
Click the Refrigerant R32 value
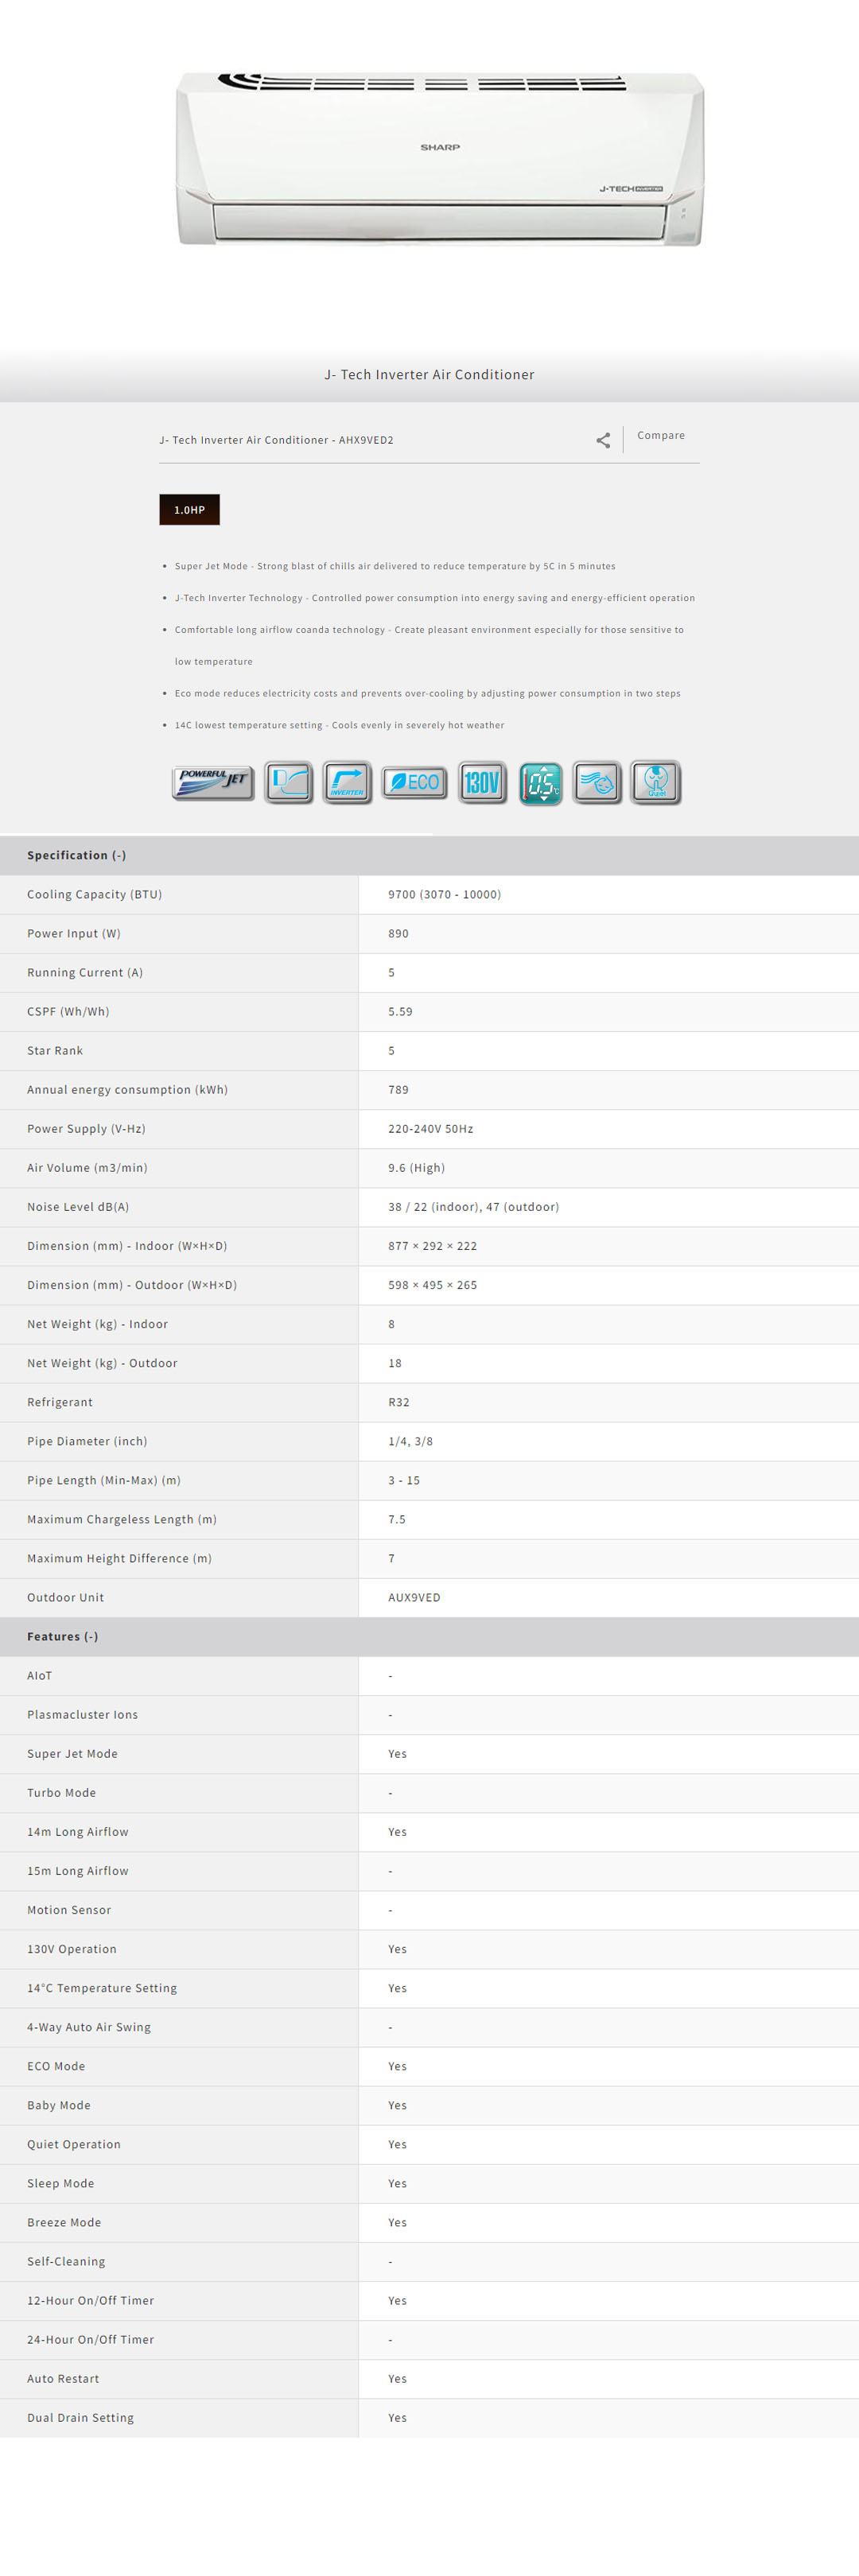pos(398,1402)
